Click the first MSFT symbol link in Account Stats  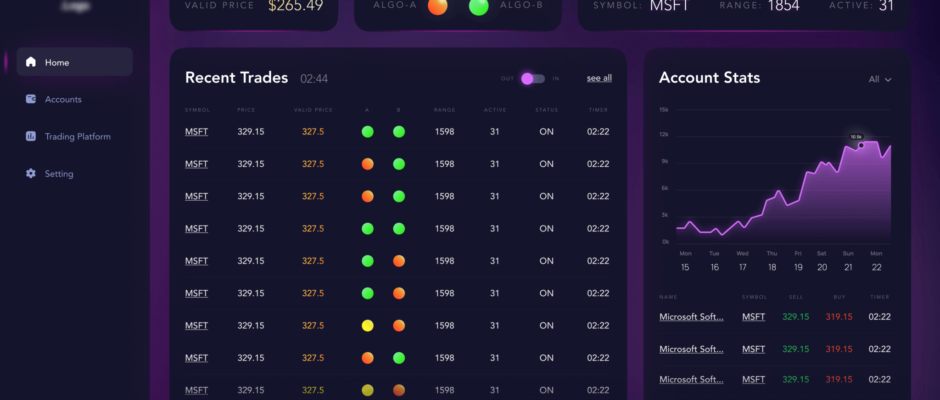753,317
